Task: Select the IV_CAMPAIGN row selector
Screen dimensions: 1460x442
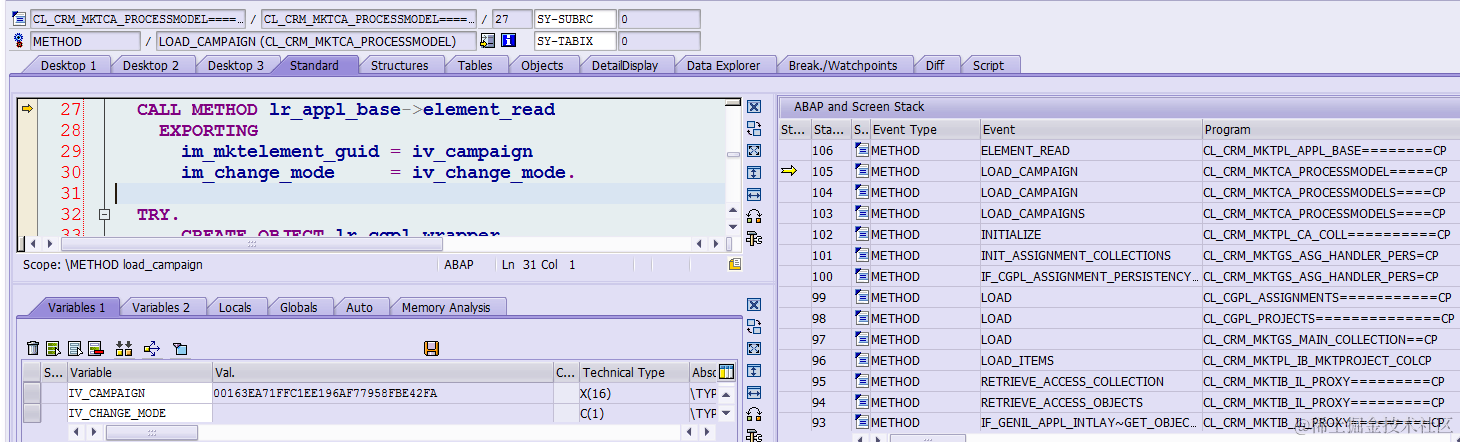Action: [32, 393]
